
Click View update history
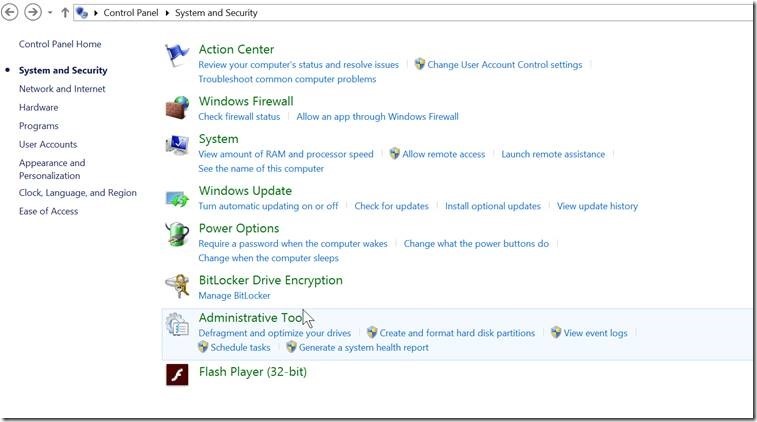click(x=598, y=206)
